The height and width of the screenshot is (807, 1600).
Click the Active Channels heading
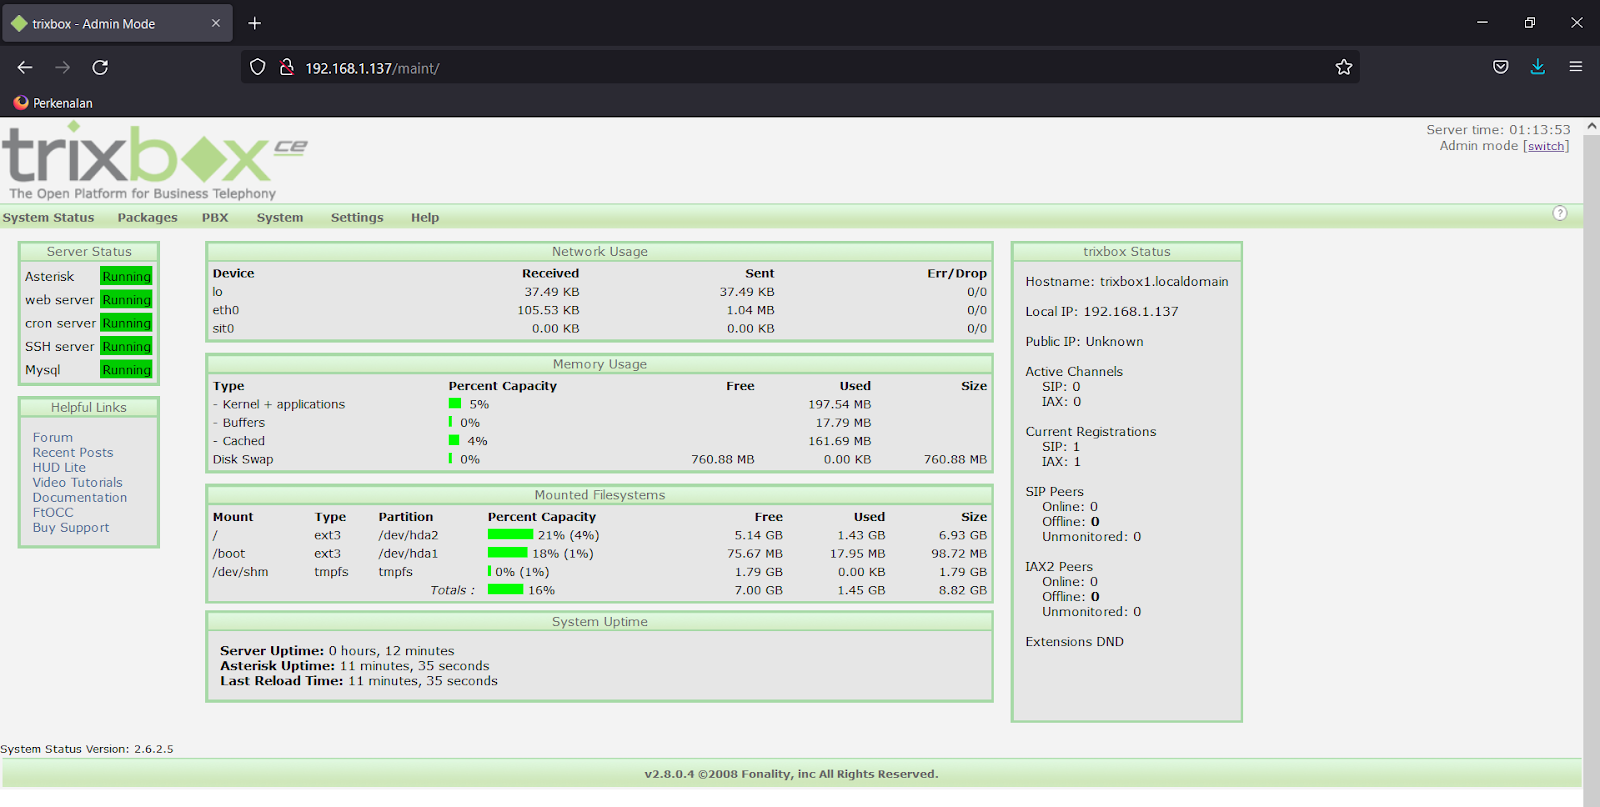pyautogui.click(x=1073, y=371)
